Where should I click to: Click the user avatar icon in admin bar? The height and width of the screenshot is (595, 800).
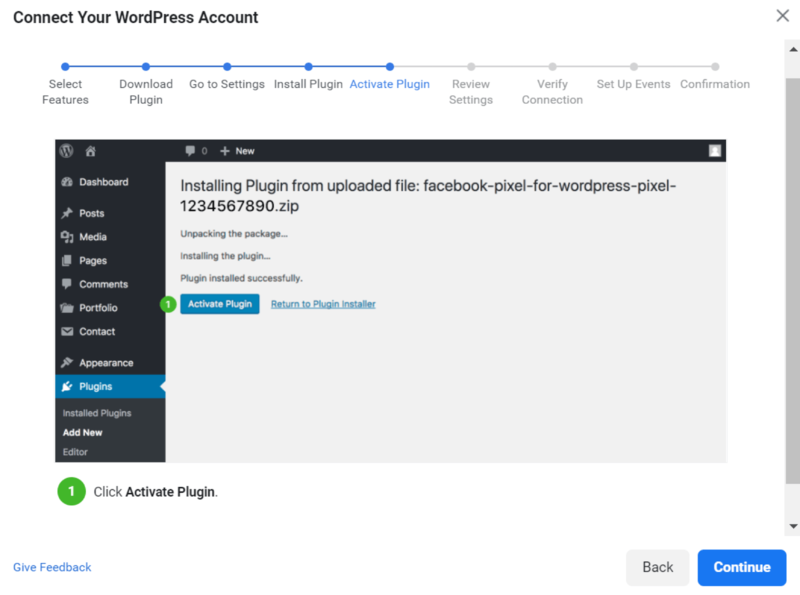[x=715, y=151]
